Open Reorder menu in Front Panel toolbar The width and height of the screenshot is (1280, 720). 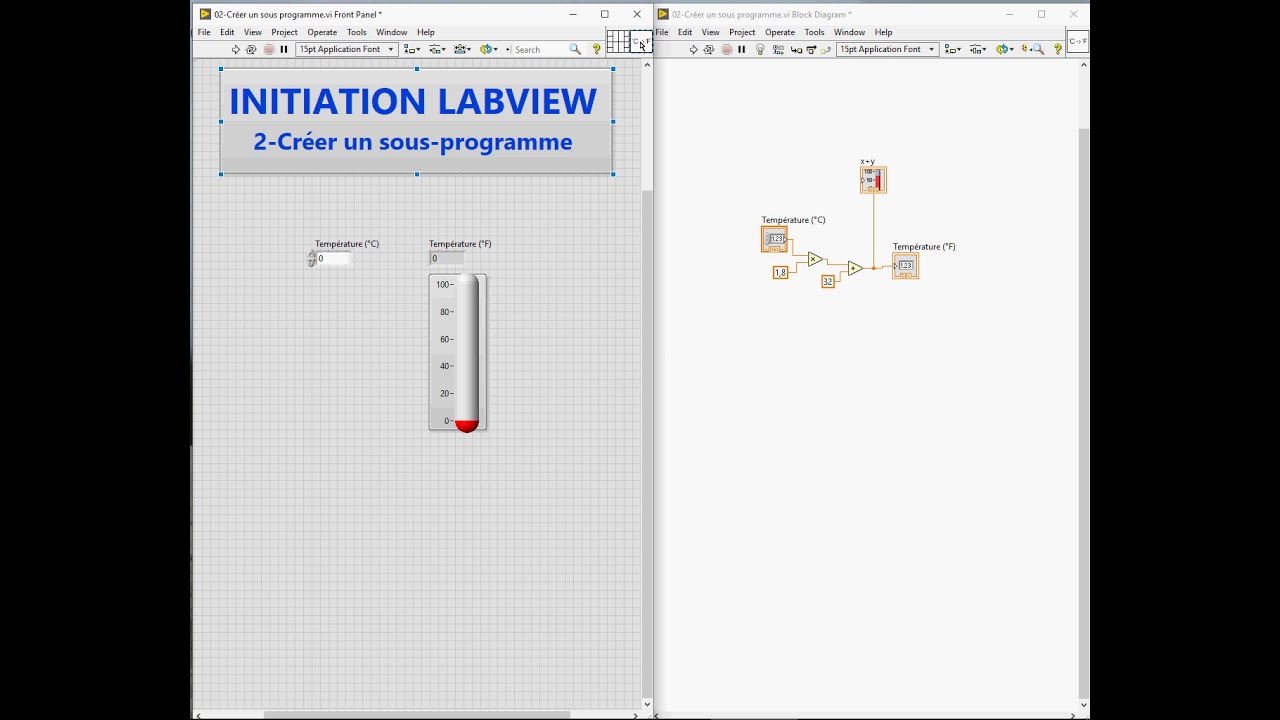488,49
